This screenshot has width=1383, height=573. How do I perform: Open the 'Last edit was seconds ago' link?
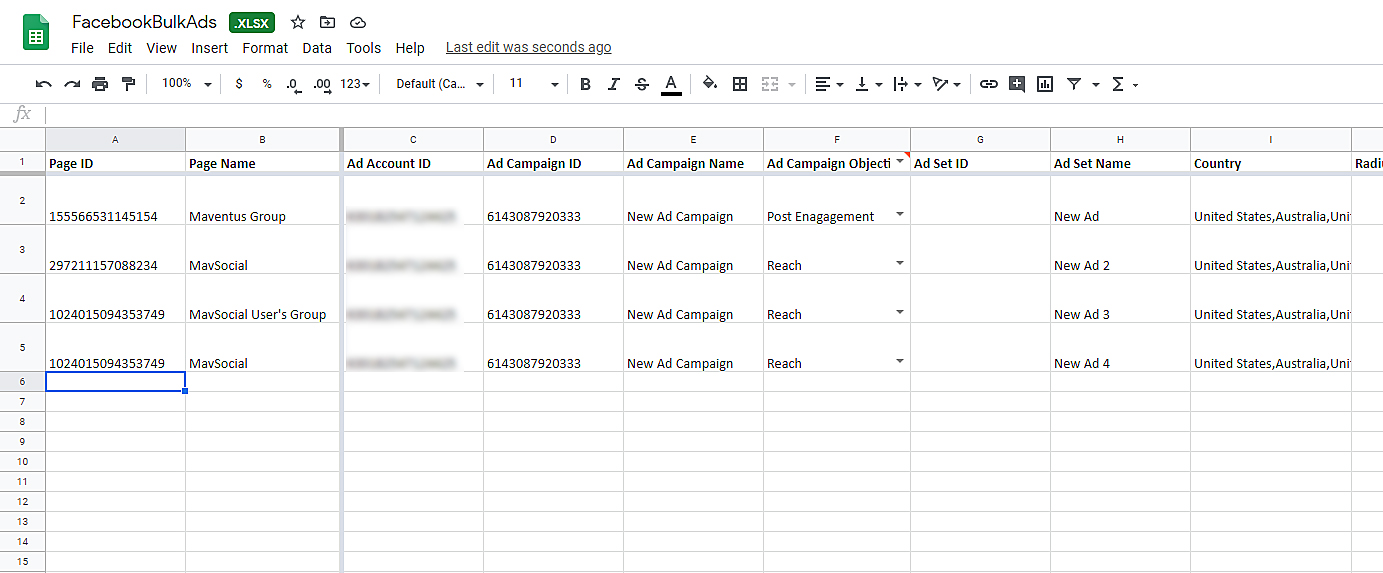click(x=528, y=47)
